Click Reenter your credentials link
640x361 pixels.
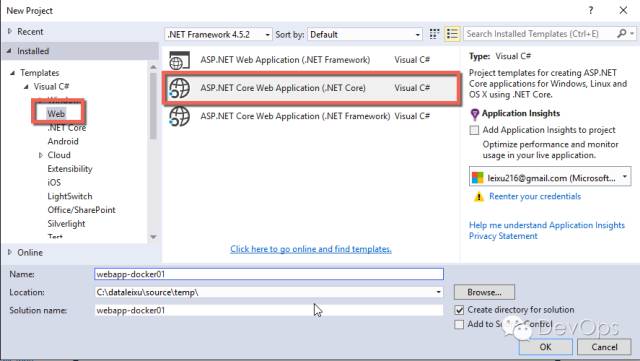(x=535, y=196)
